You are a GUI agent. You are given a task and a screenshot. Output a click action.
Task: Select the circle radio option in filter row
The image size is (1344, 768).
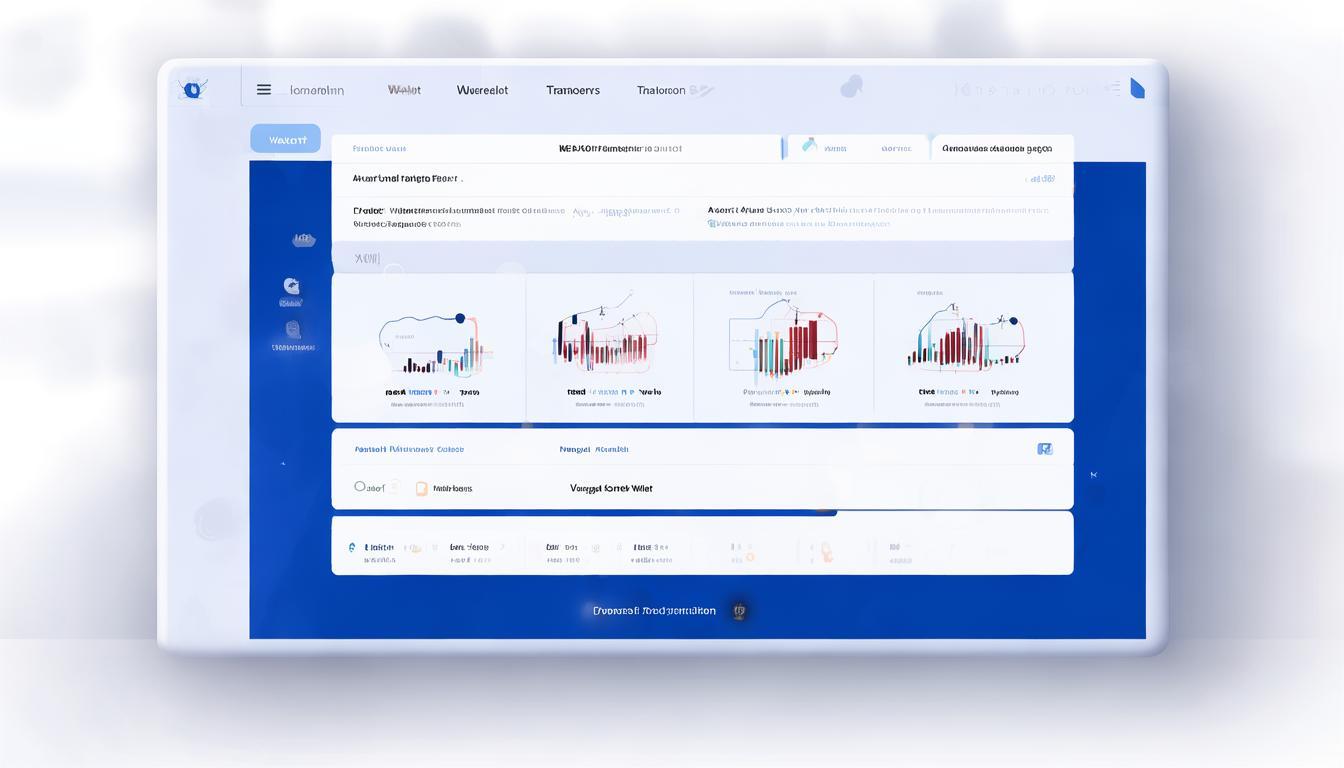(360, 487)
